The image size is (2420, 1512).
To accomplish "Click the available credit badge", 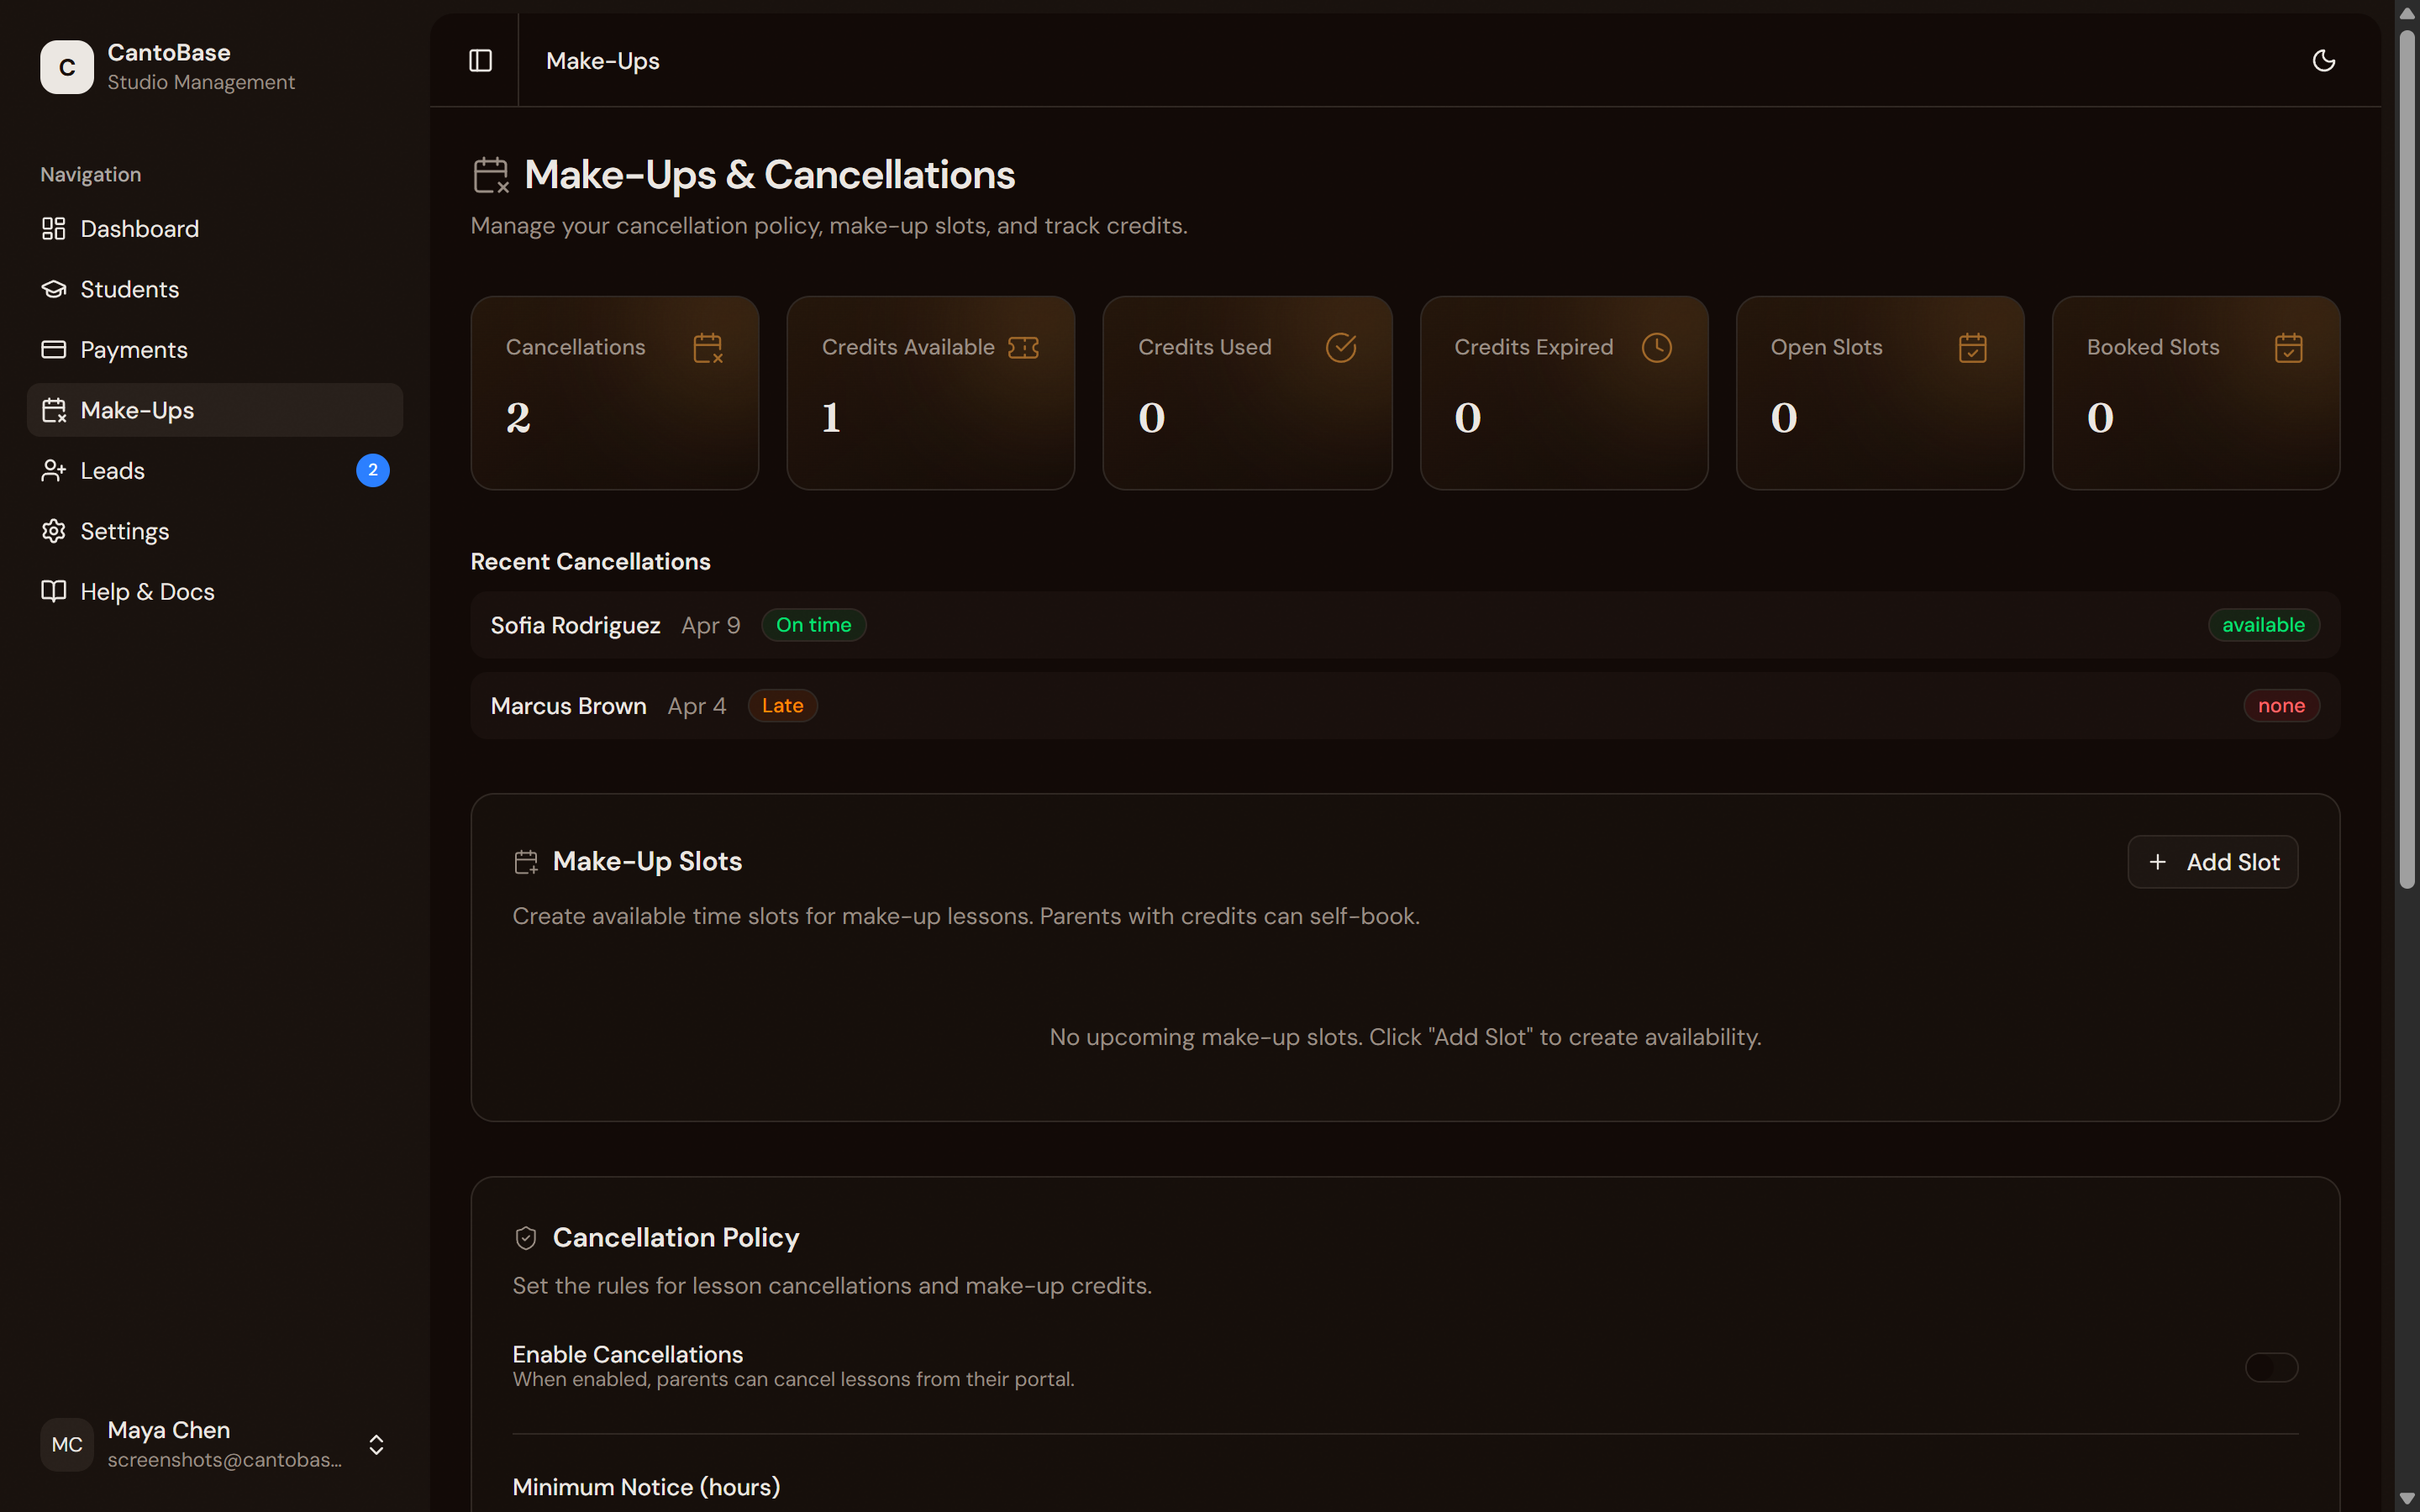I will tap(2264, 625).
